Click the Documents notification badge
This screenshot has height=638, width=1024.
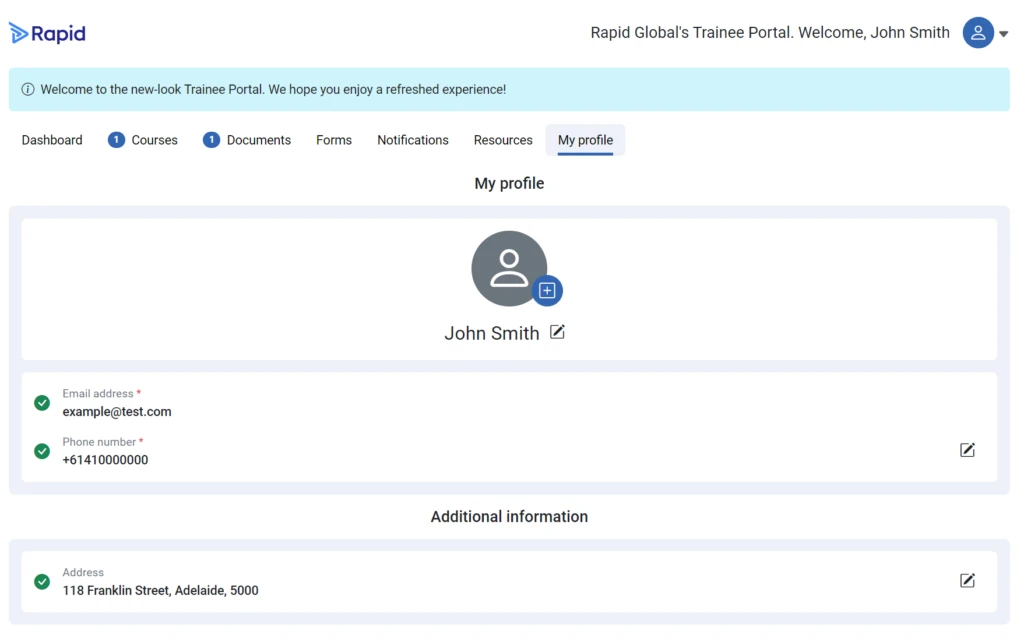[x=211, y=140]
